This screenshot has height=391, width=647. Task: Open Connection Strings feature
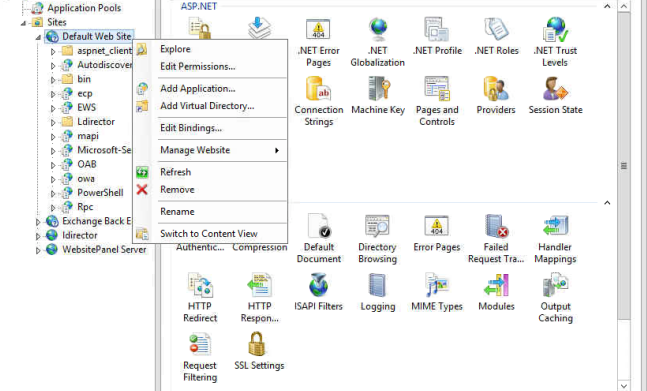click(x=319, y=101)
